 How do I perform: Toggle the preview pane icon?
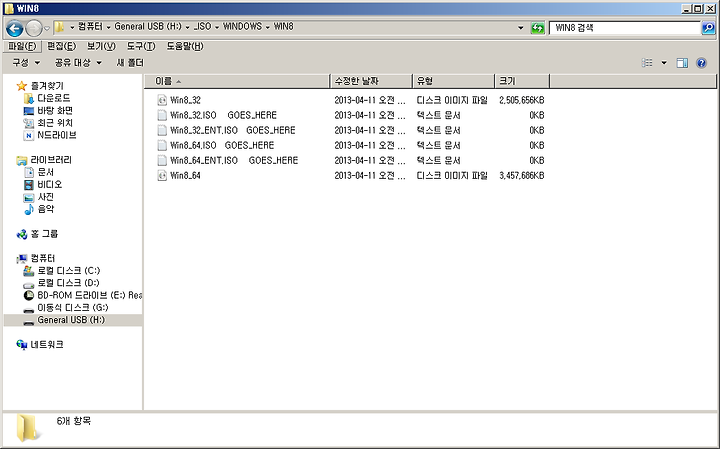point(682,63)
